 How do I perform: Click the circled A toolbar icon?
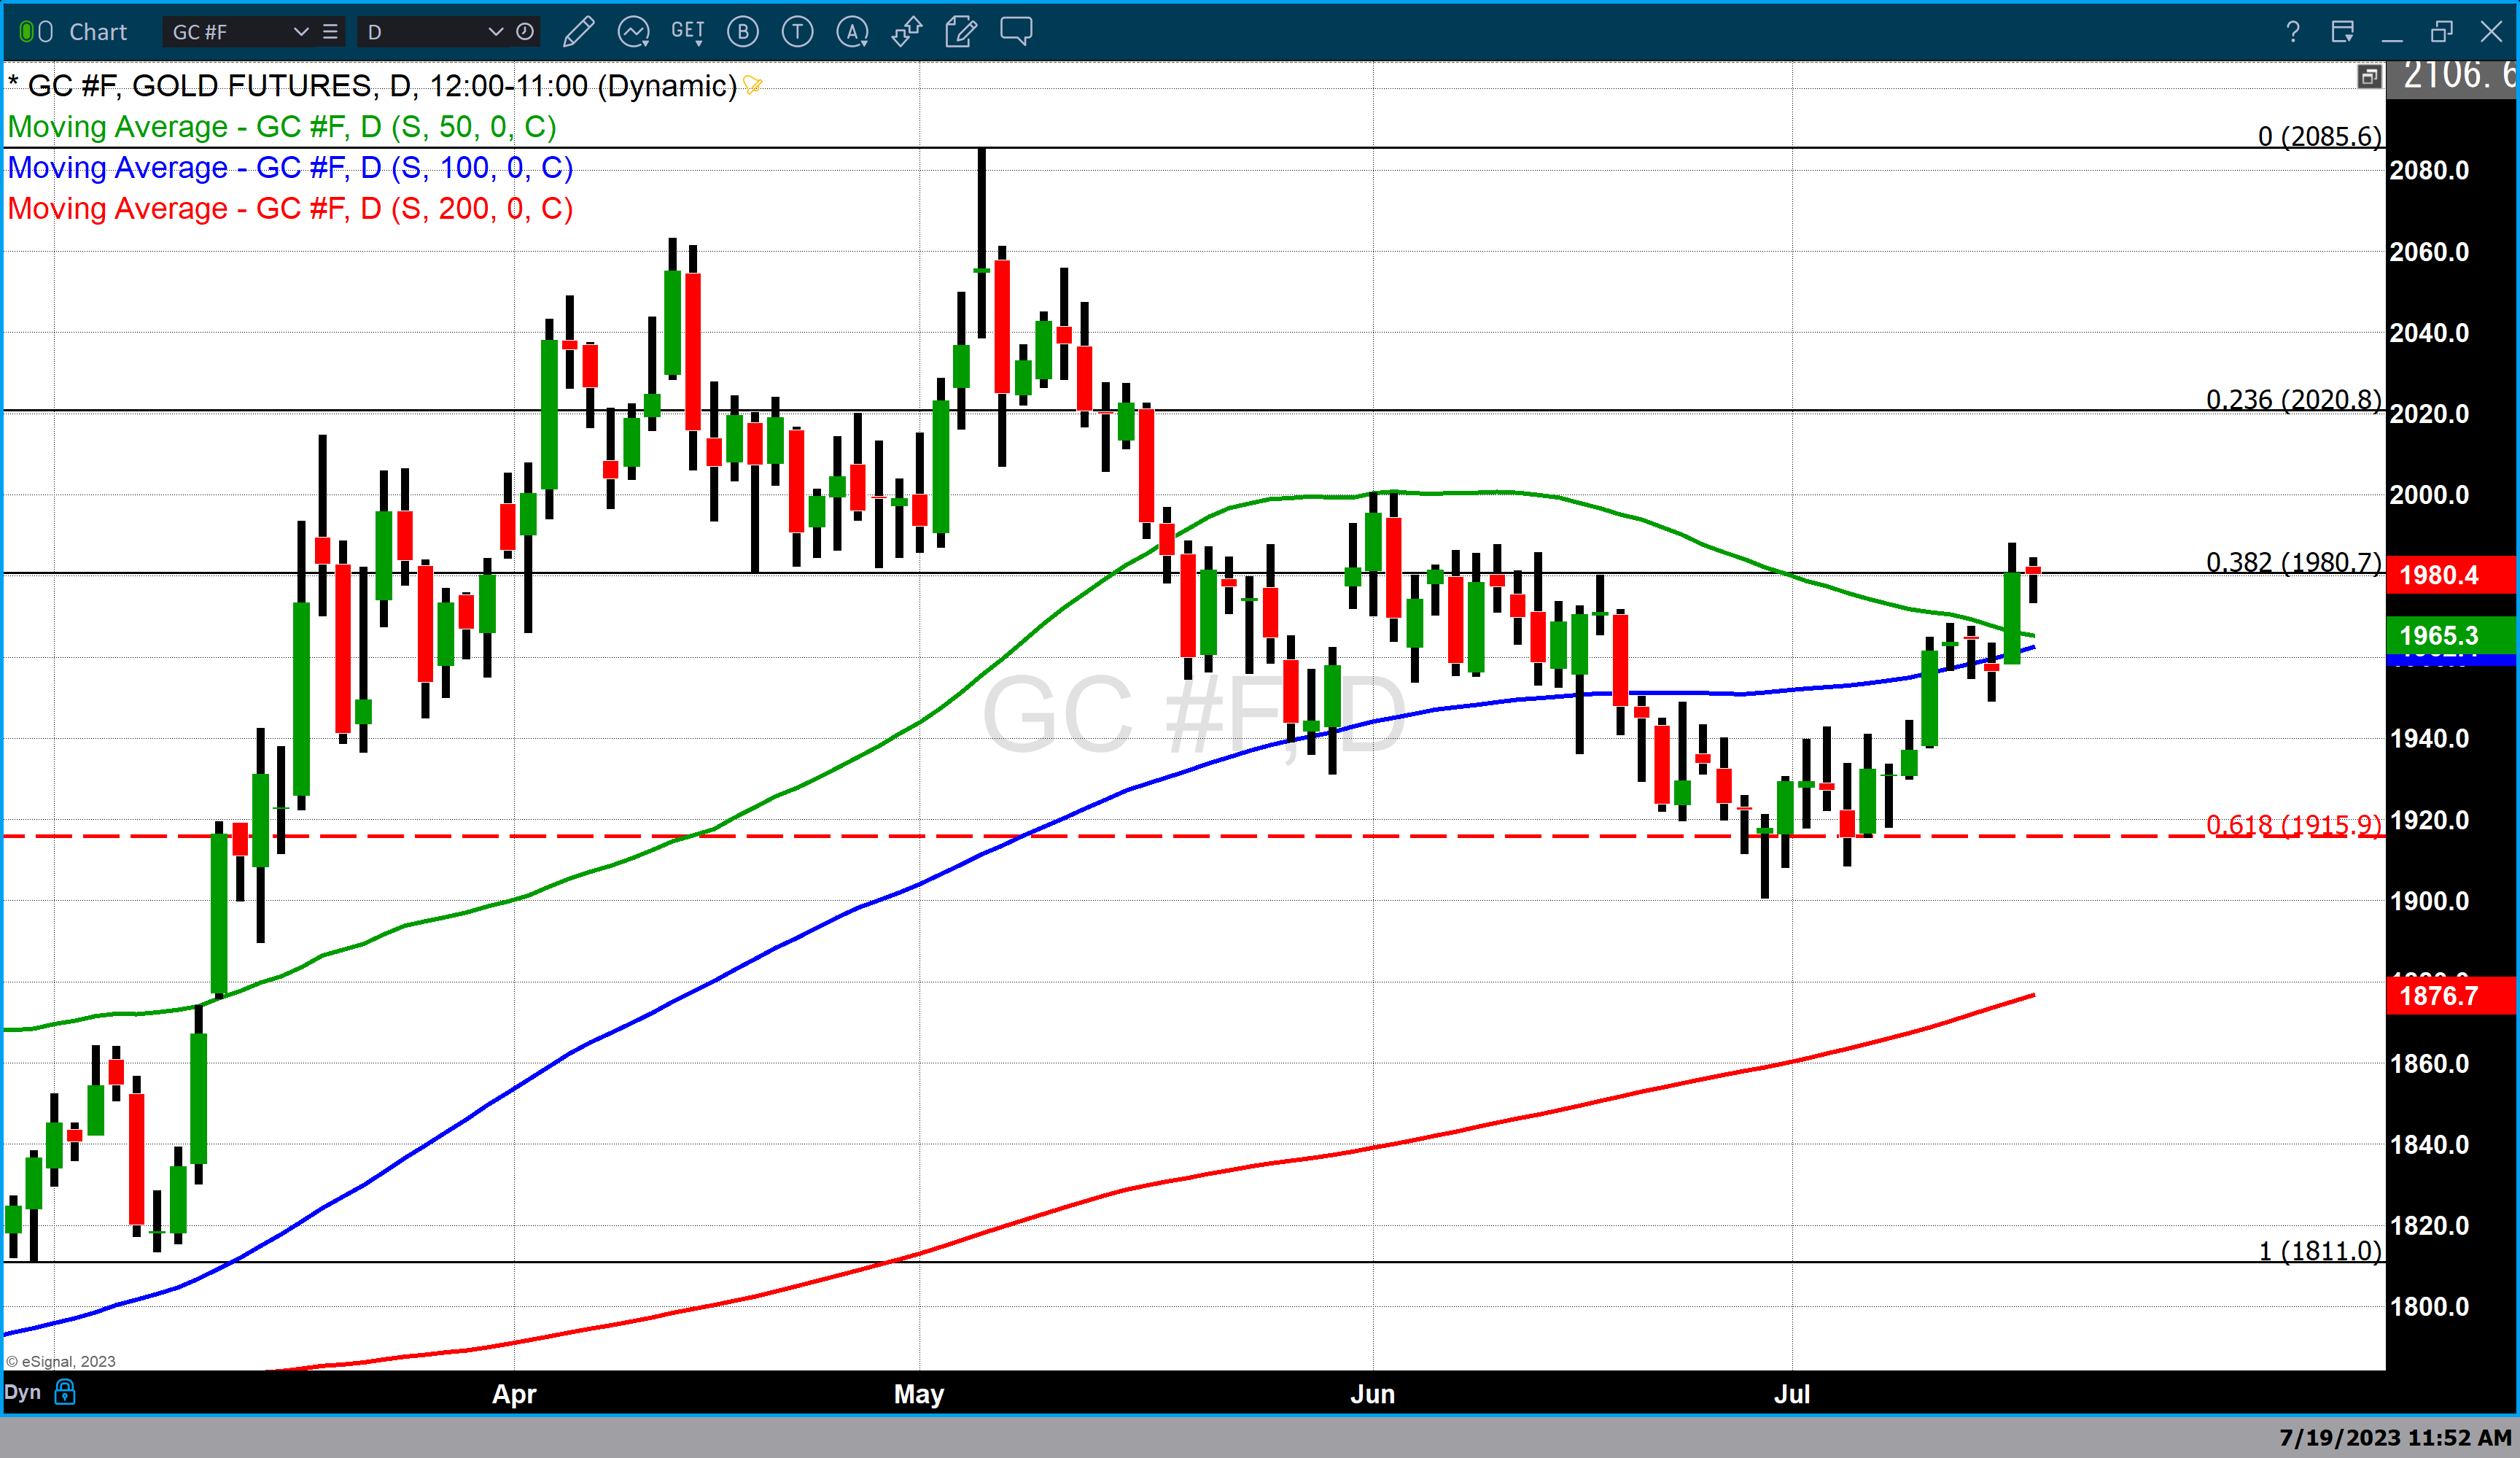tap(852, 32)
